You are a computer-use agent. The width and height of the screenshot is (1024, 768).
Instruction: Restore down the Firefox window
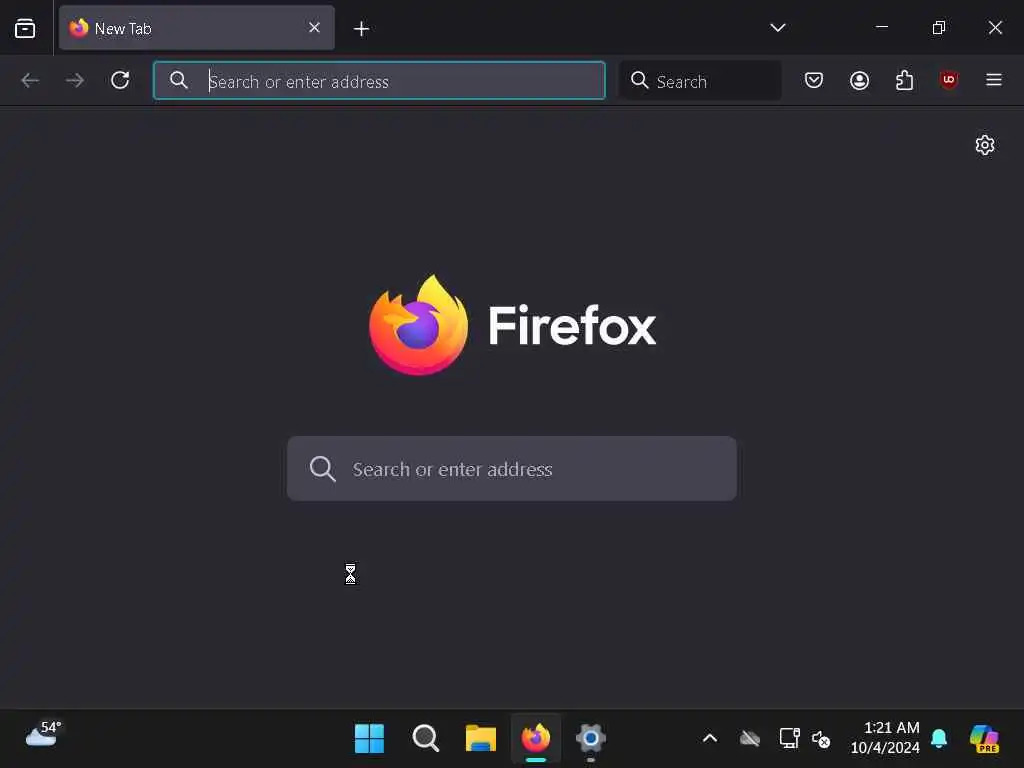(938, 27)
